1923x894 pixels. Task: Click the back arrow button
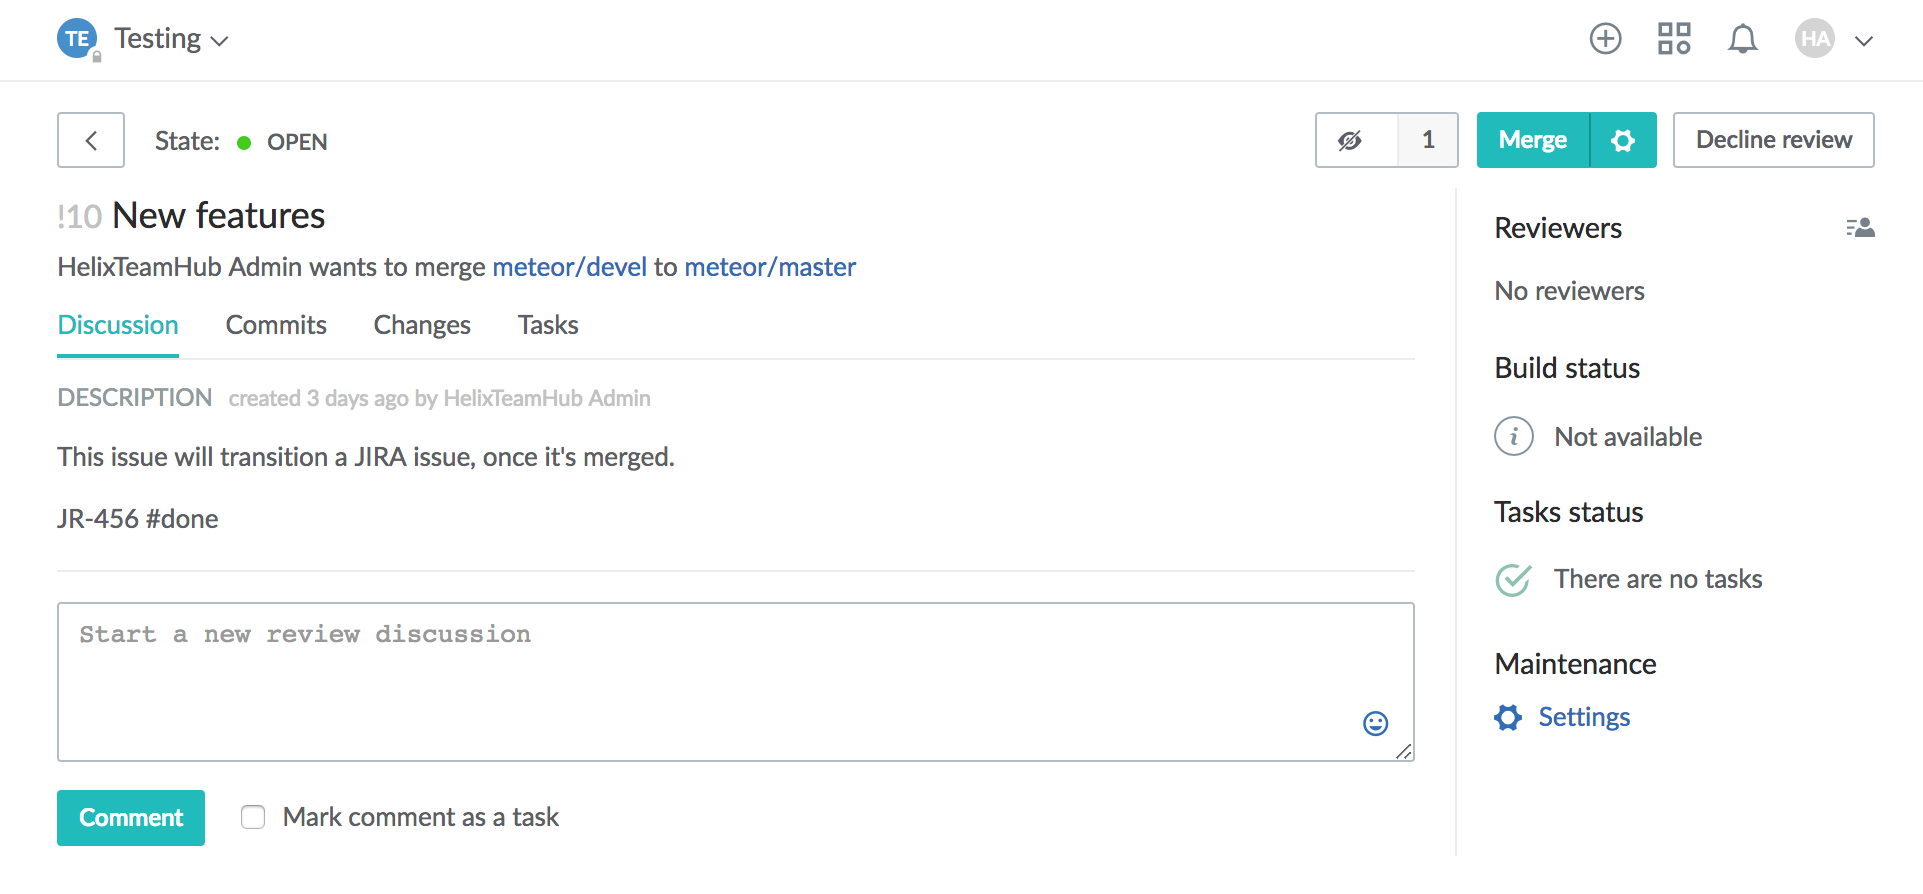click(x=91, y=140)
